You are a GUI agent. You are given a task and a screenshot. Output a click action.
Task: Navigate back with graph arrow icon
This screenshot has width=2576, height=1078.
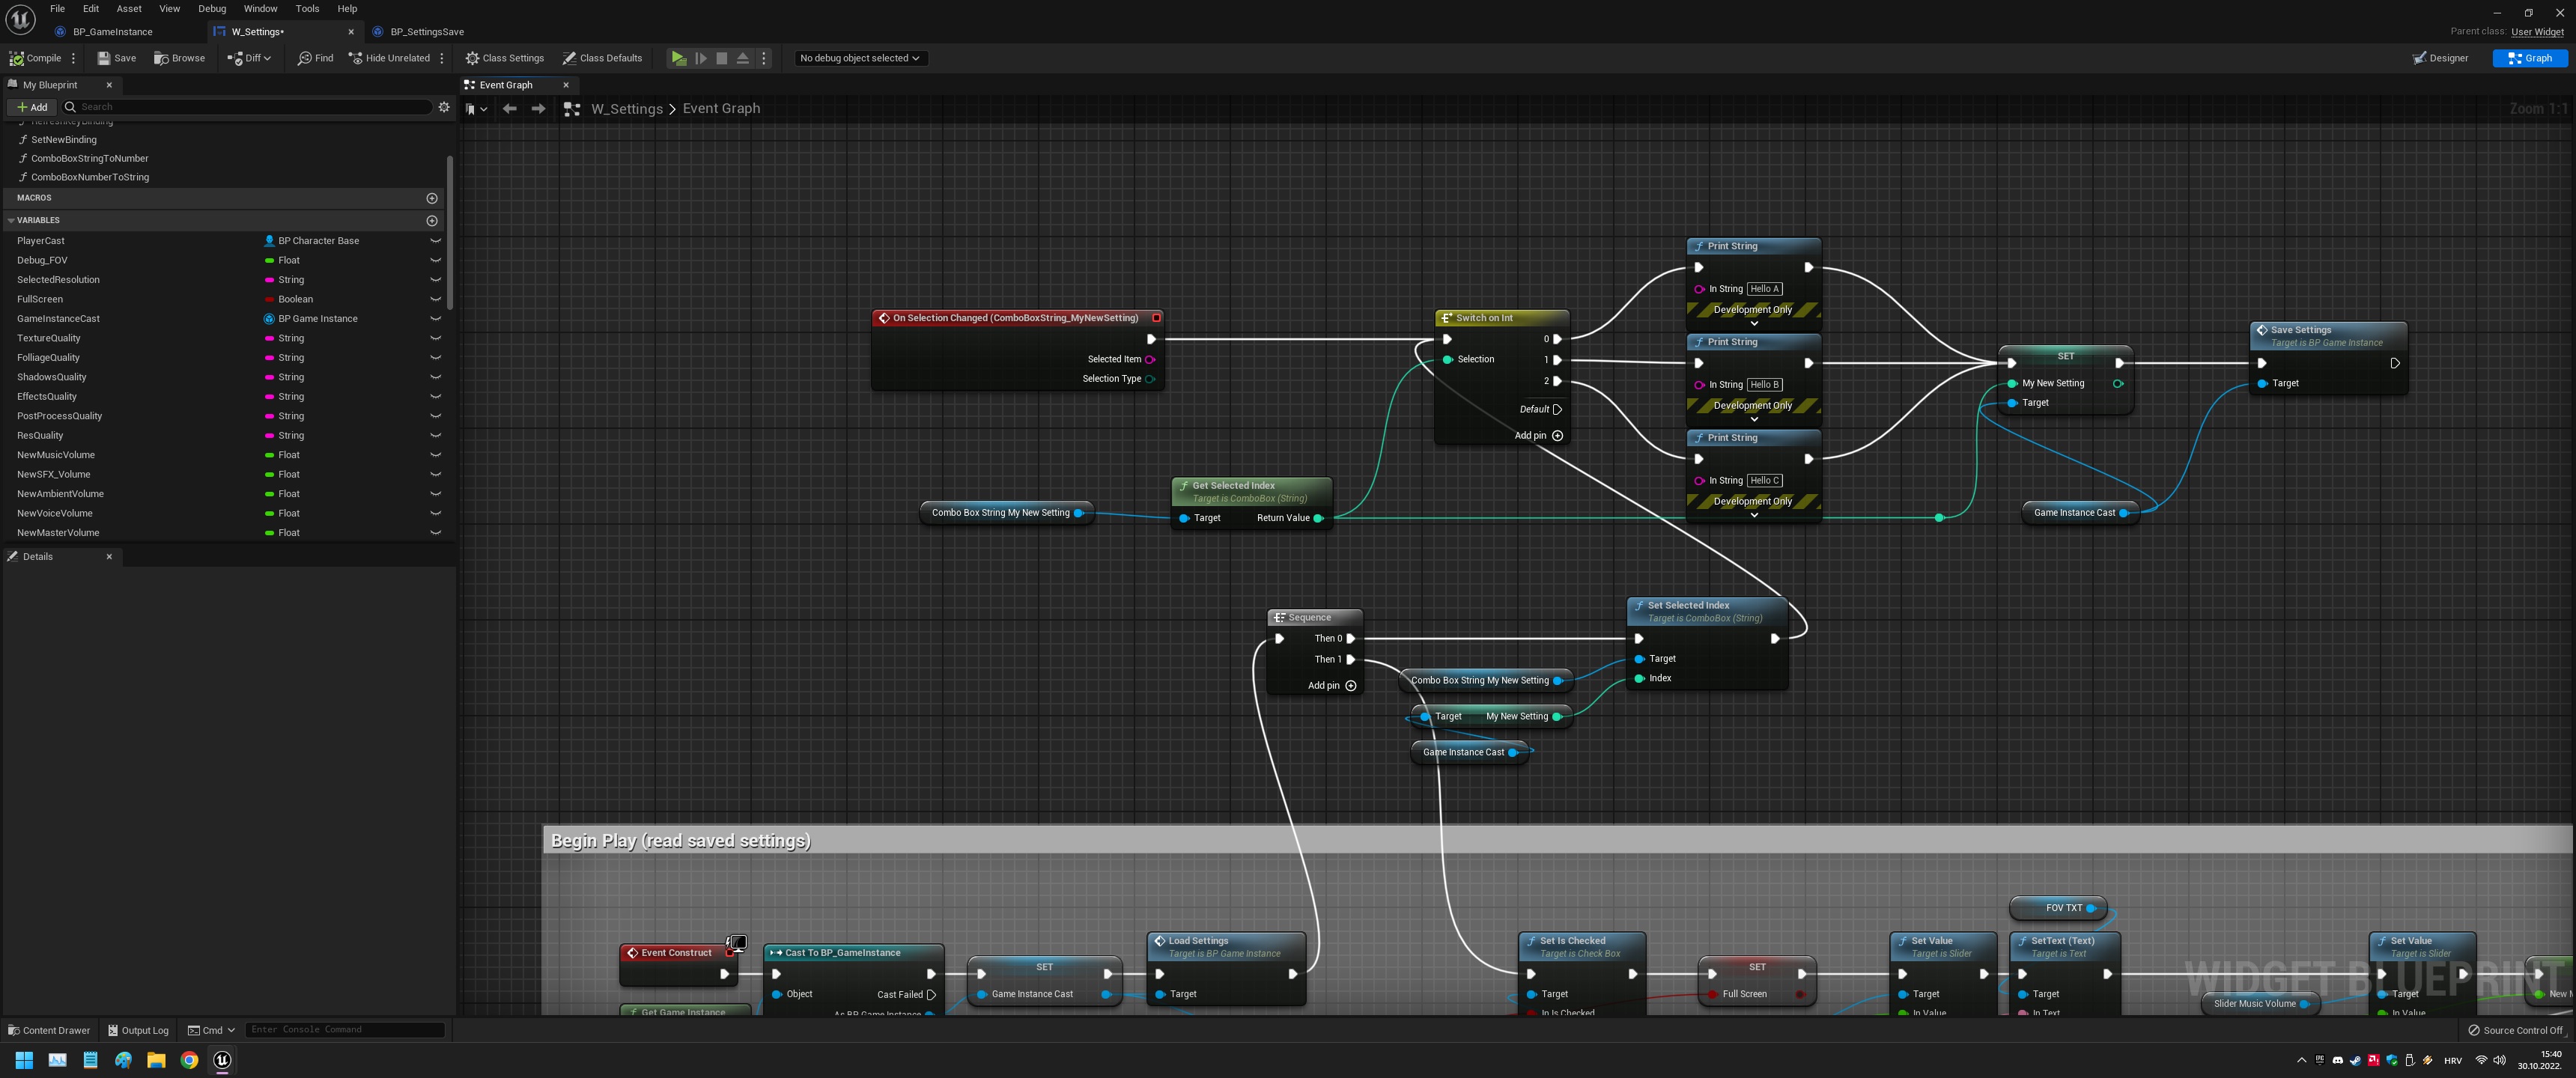point(510,109)
